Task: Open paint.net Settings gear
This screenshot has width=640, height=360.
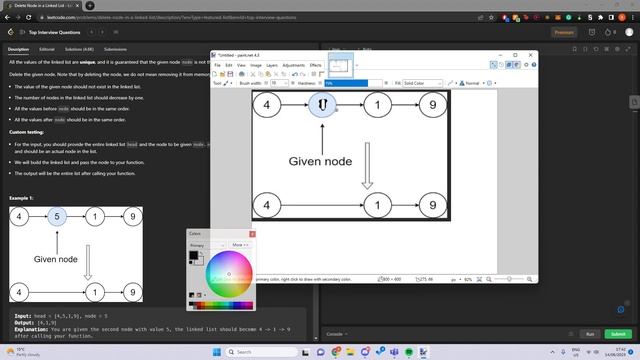Action: click(526, 64)
